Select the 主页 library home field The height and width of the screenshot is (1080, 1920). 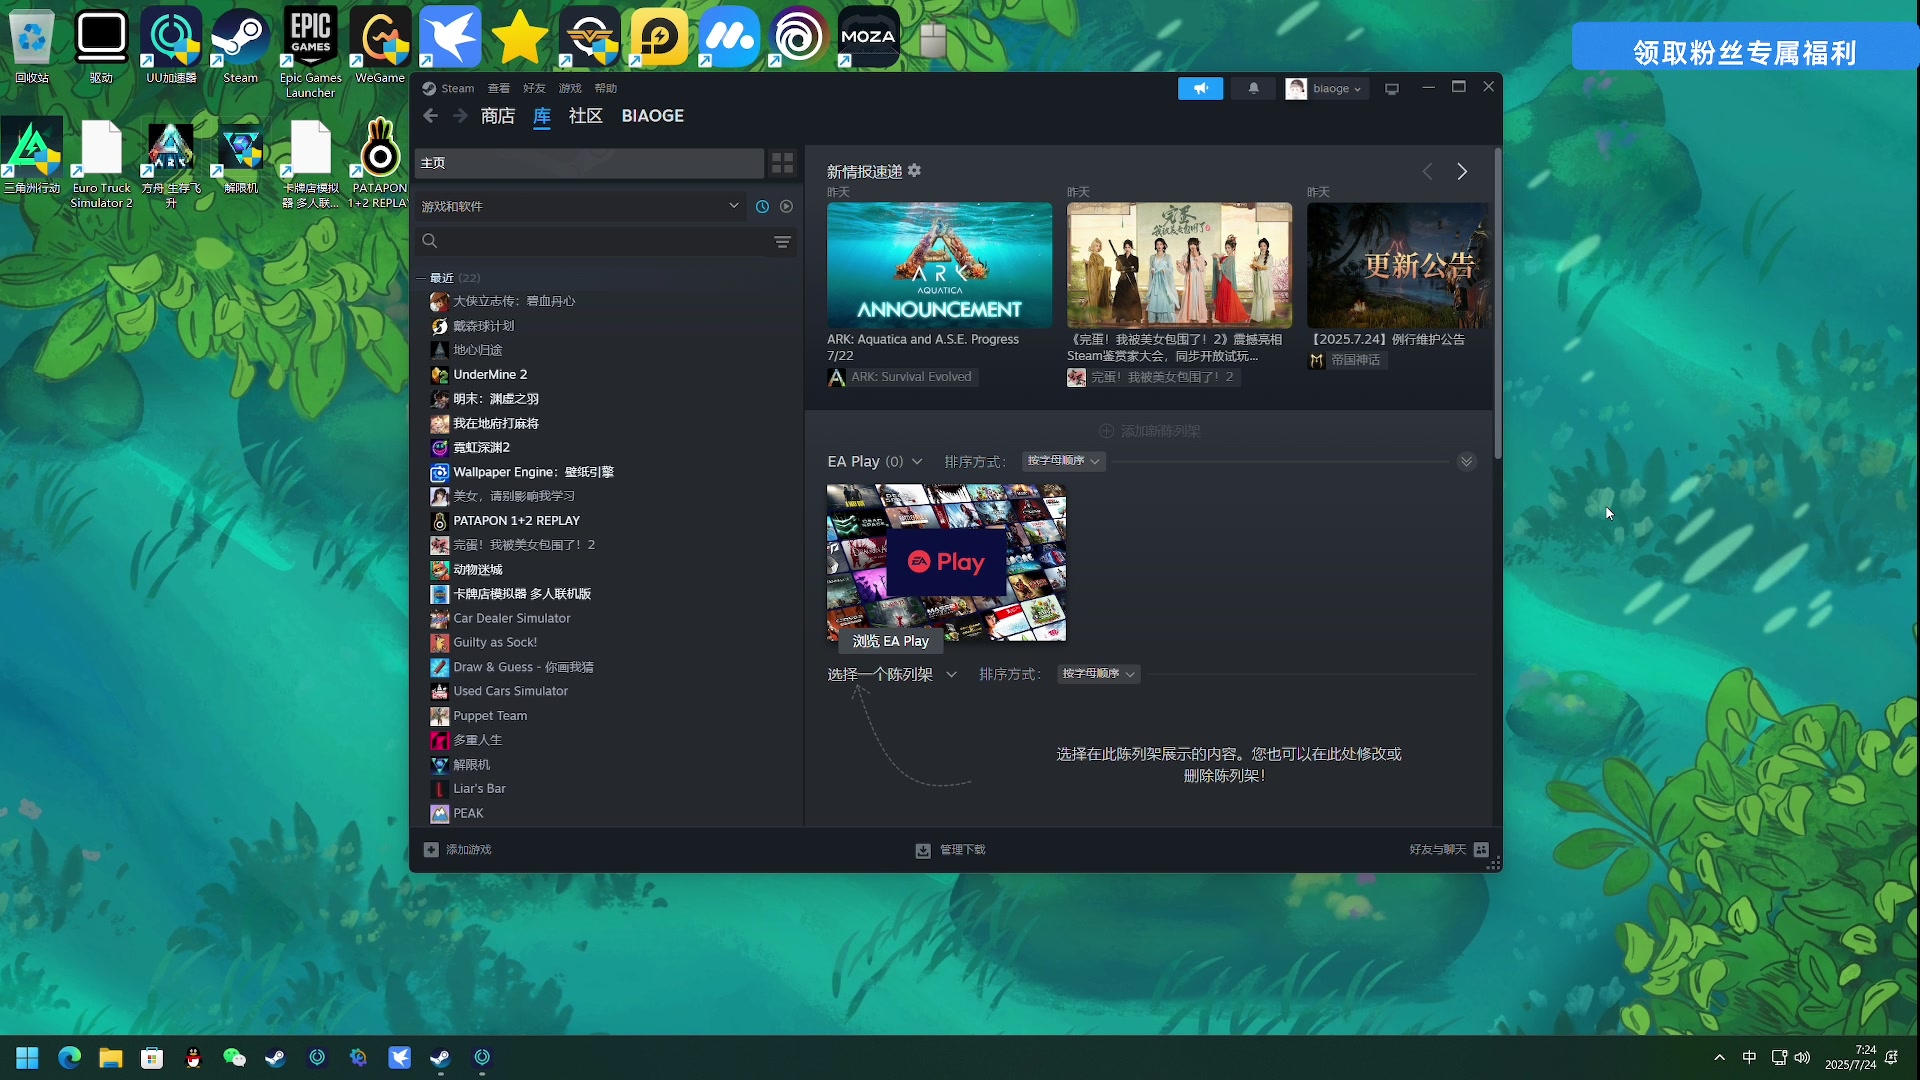[589, 163]
